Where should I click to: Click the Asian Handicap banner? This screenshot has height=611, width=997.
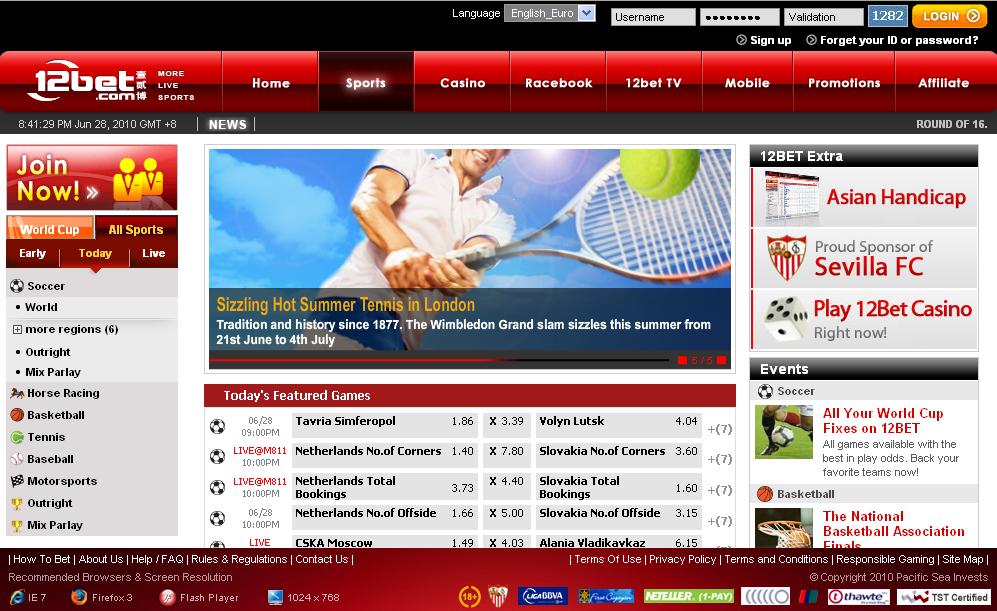(x=864, y=198)
